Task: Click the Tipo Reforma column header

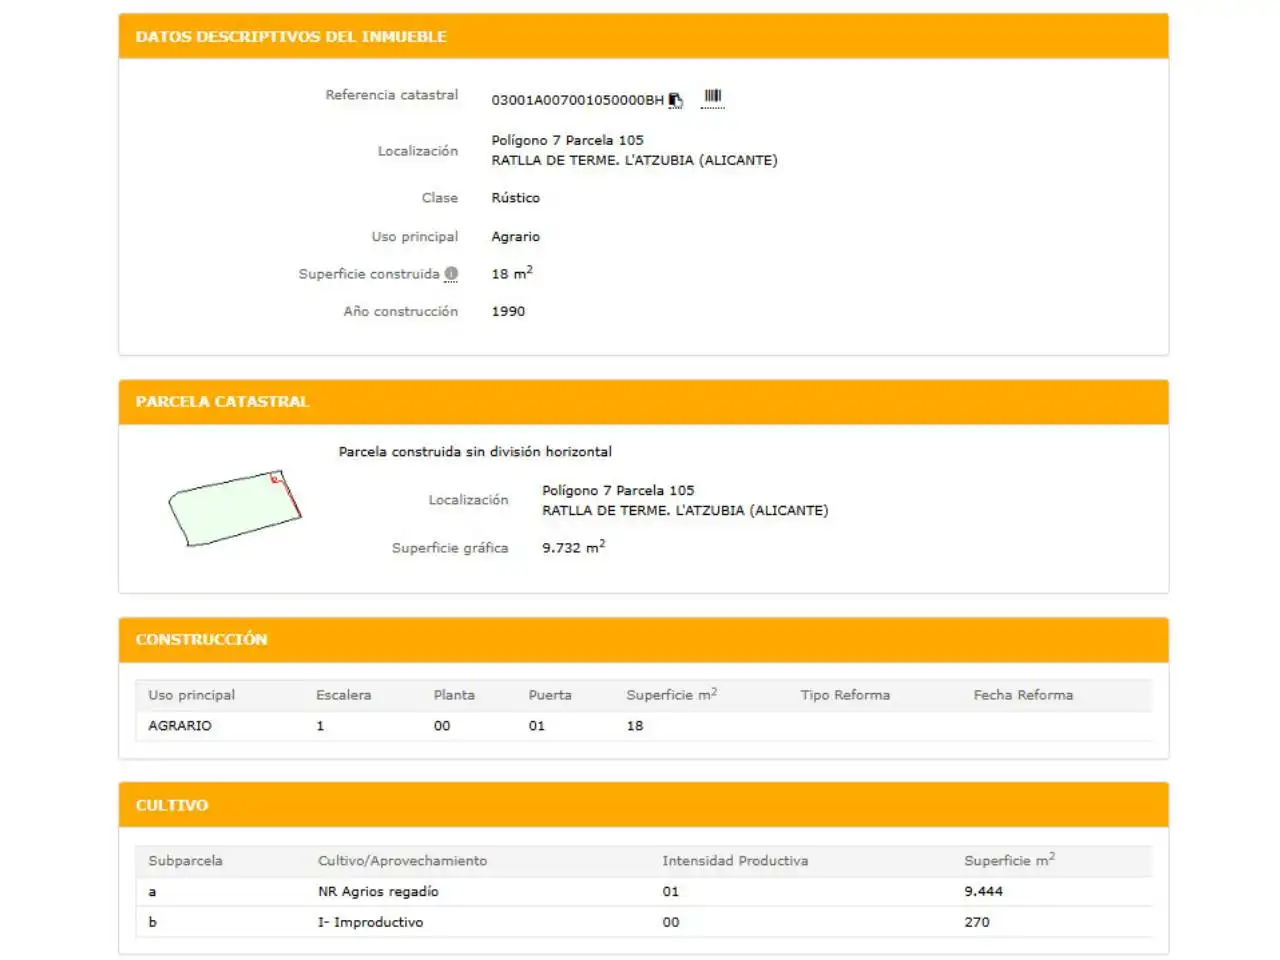Action: [845, 695]
